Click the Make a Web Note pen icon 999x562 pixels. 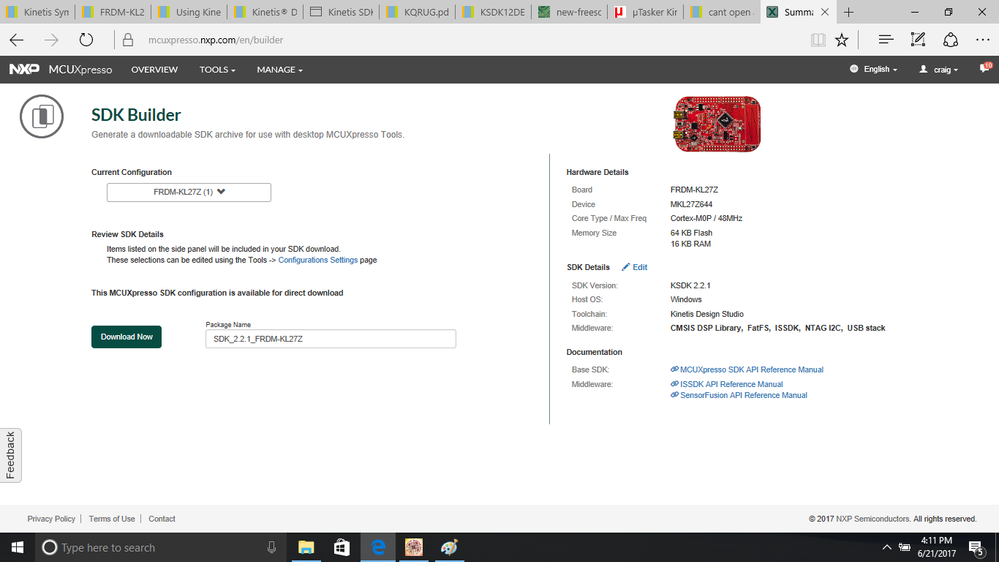click(x=917, y=40)
